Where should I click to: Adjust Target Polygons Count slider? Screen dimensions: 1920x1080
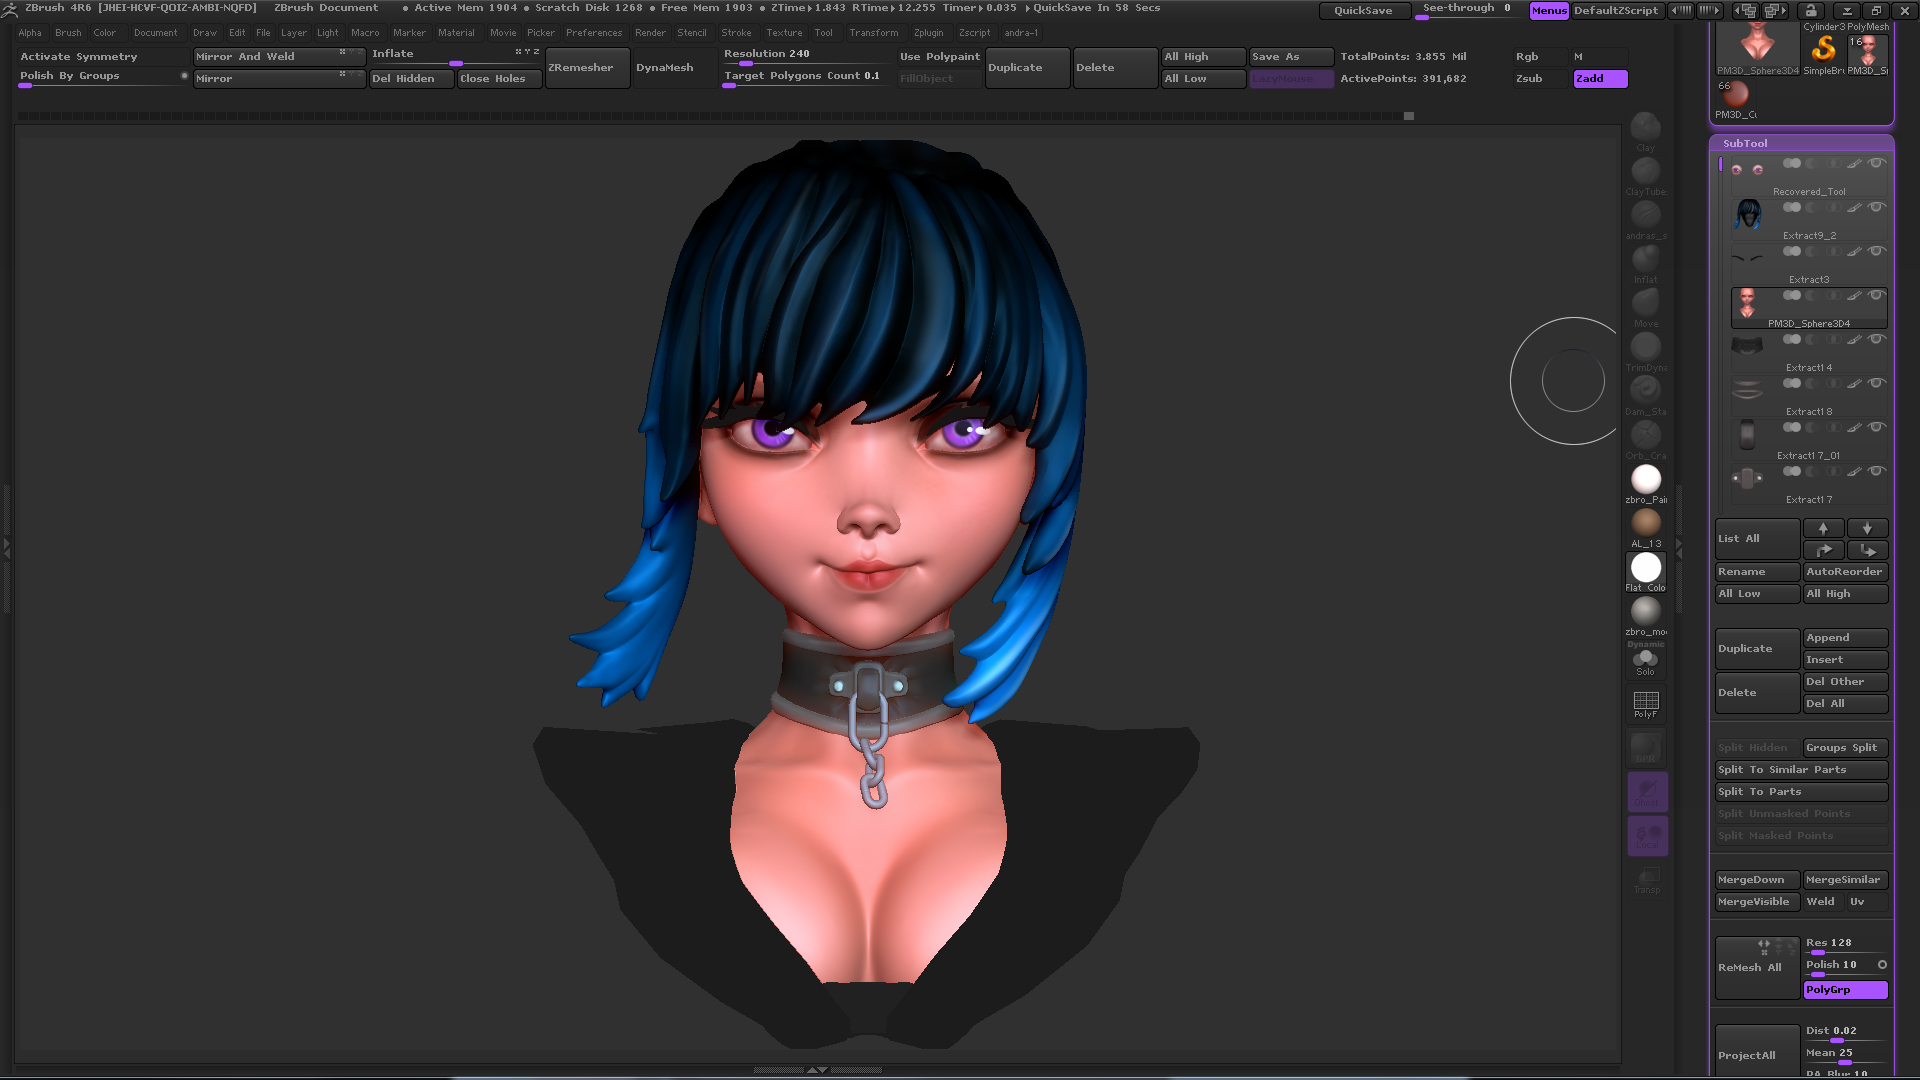[x=806, y=78]
